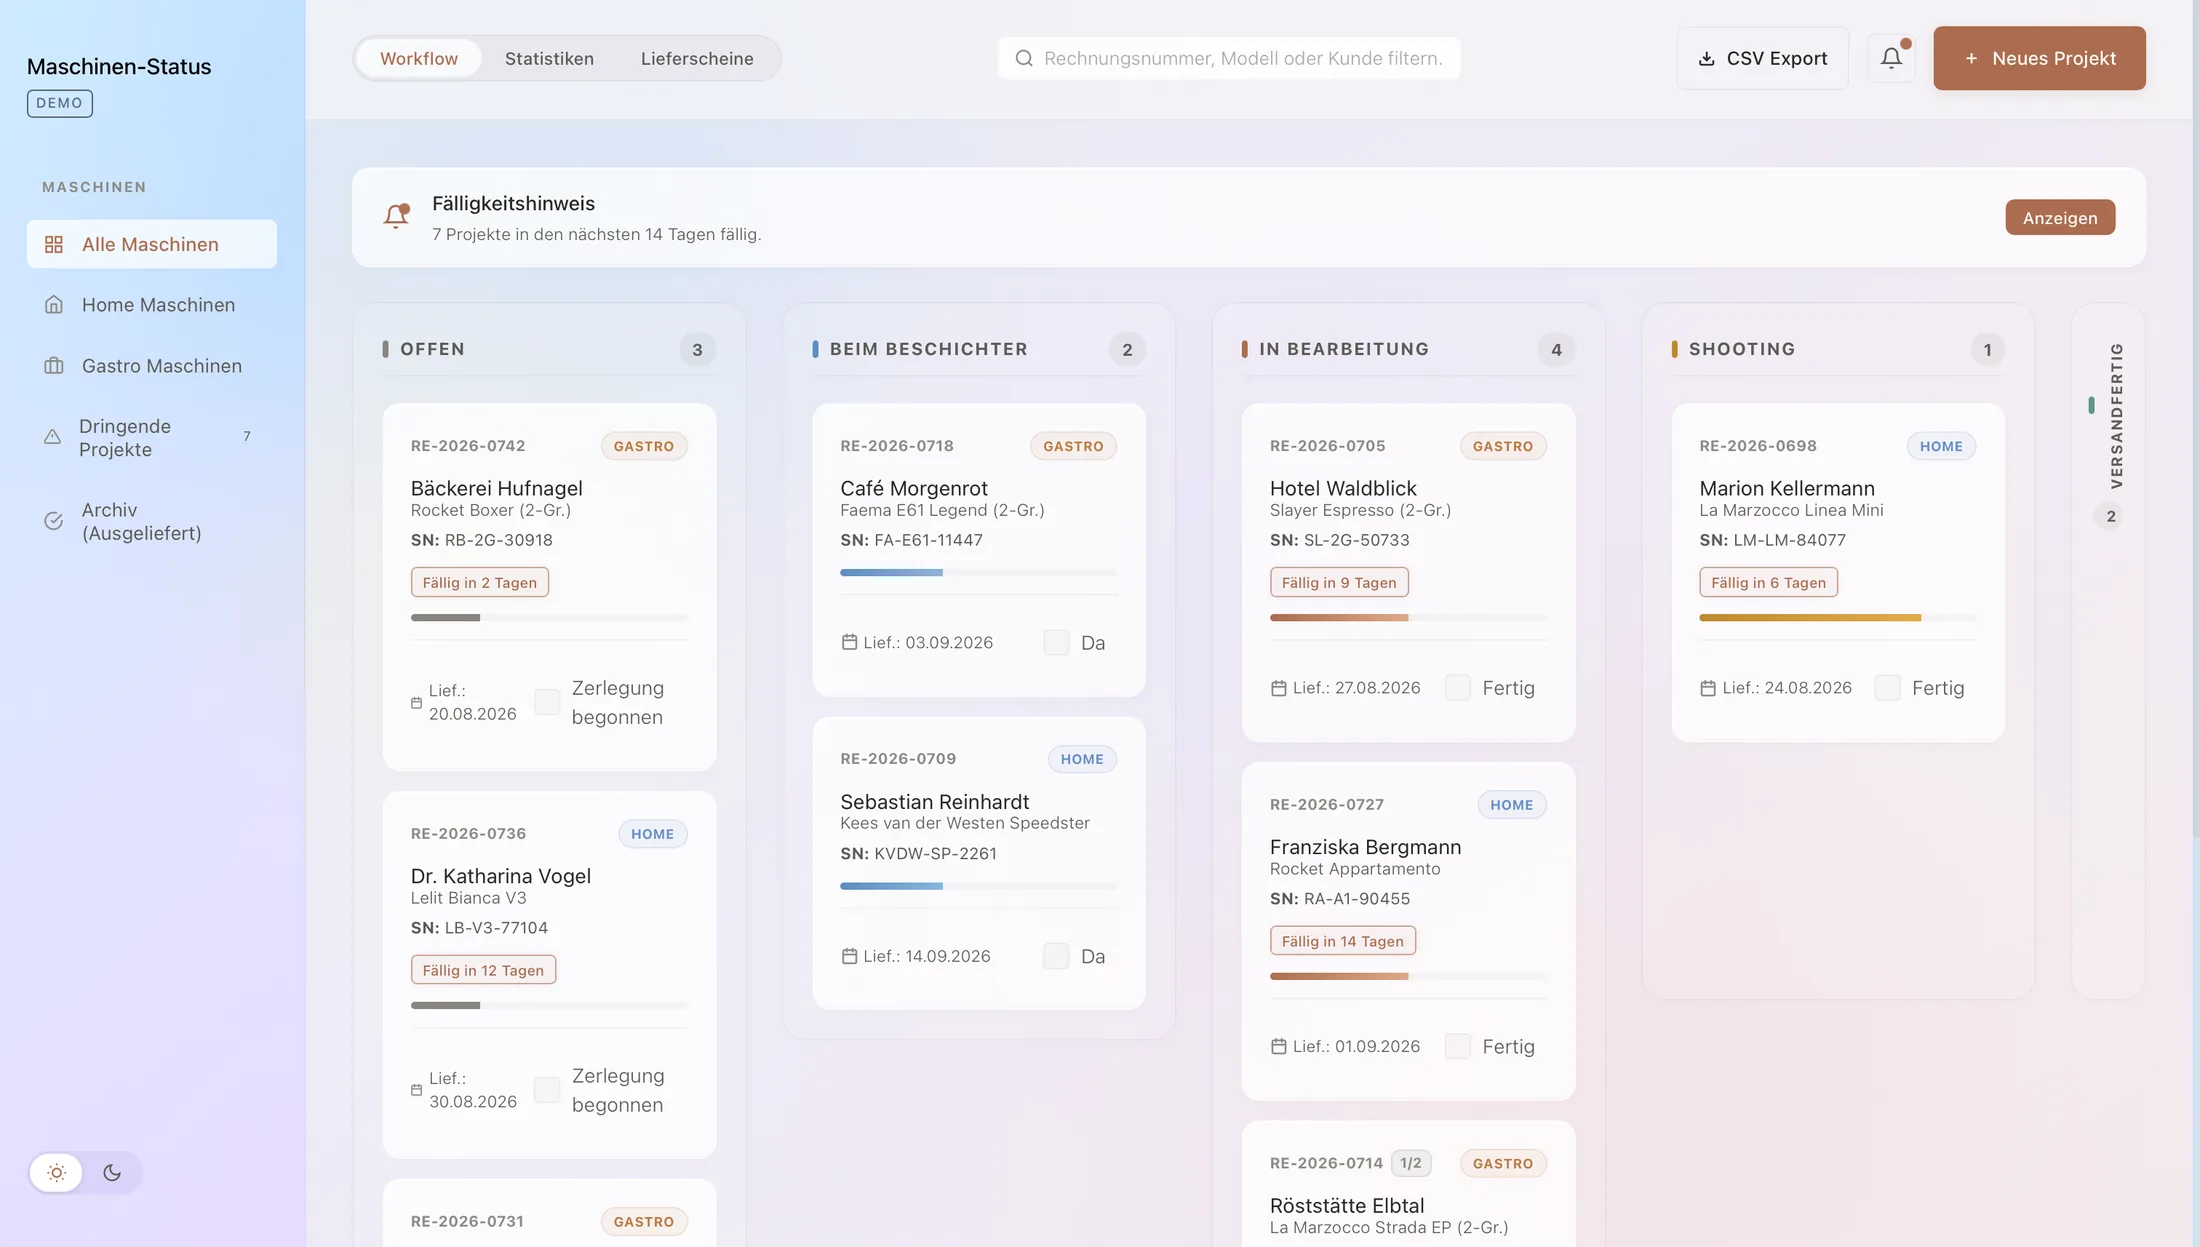
Task: Click progress bar on Marion Kellermann card
Action: [x=1838, y=618]
